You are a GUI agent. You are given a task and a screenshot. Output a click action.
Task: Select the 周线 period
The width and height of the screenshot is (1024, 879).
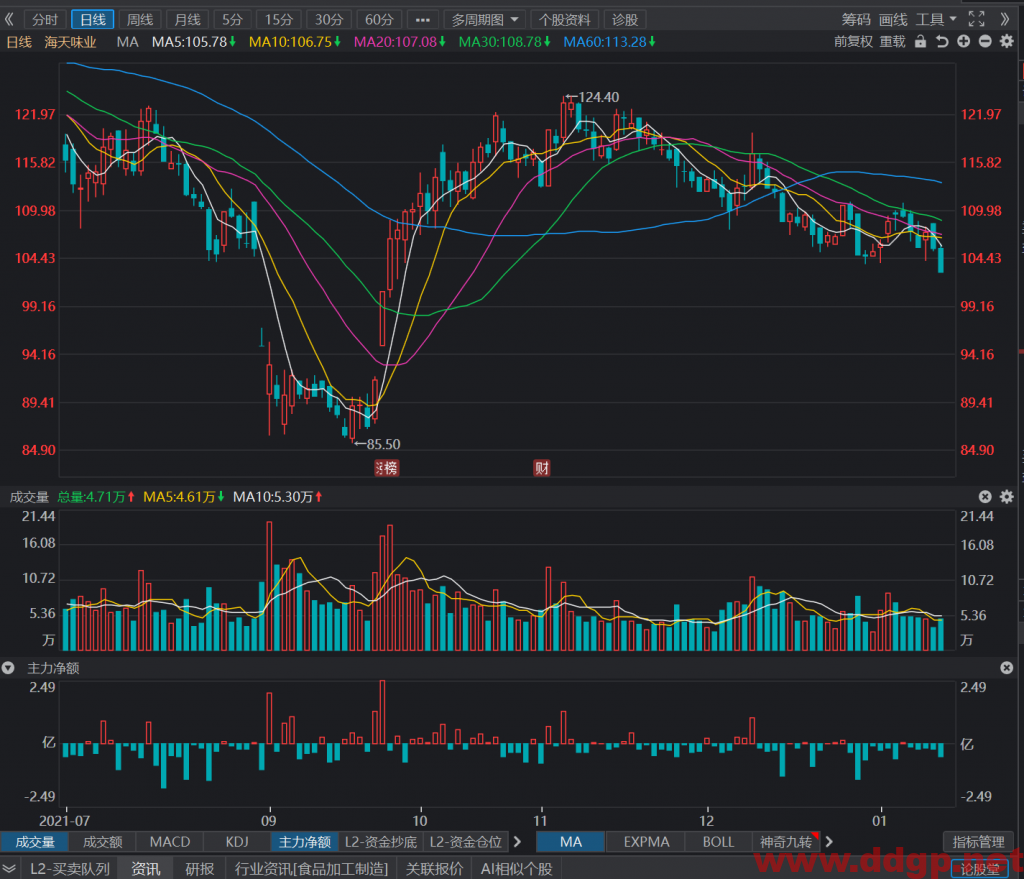[140, 20]
